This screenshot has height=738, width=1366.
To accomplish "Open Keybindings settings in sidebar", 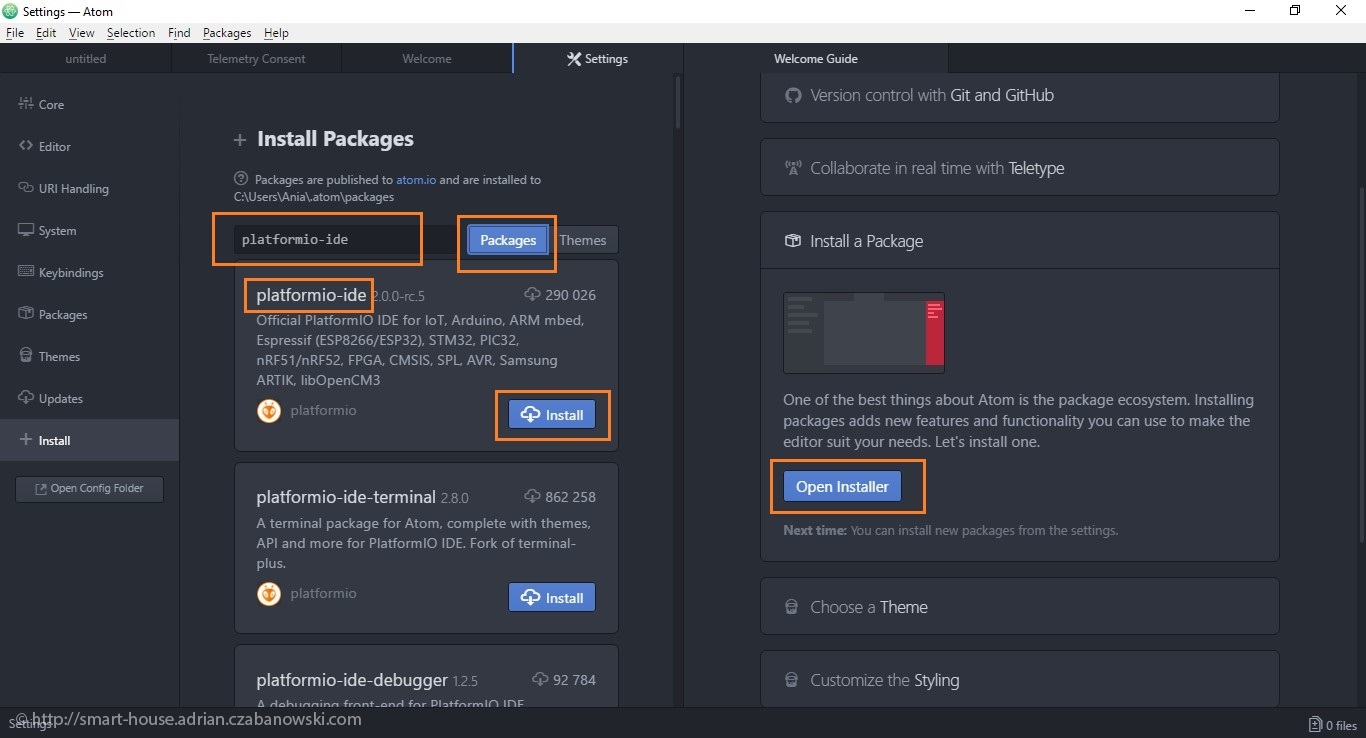I will [90, 272].
